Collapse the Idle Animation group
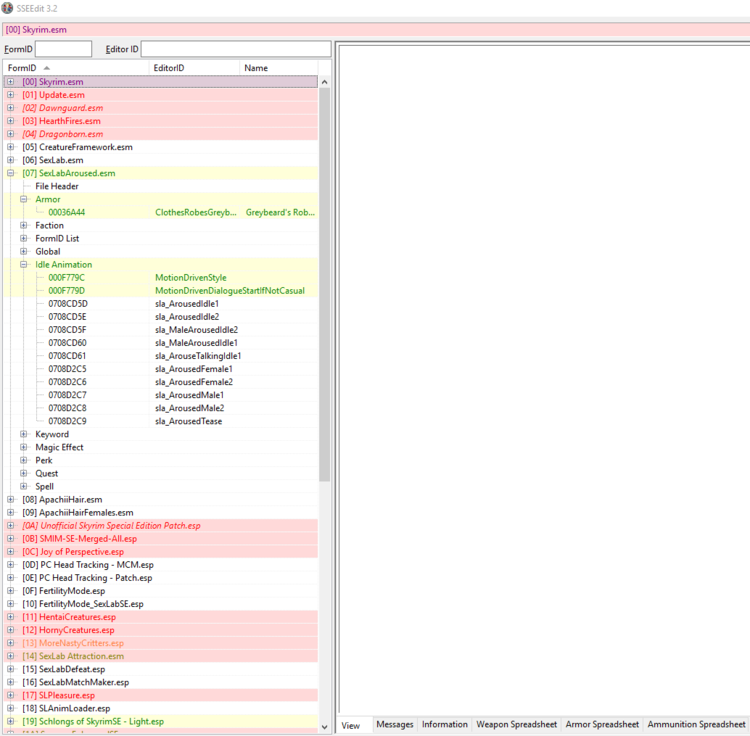The image size is (750, 736). click(23, 264)
